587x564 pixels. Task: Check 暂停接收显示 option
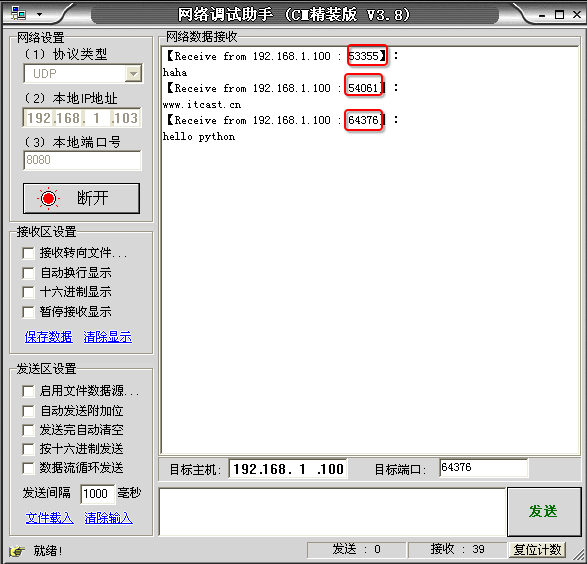(x=28, y=312)
